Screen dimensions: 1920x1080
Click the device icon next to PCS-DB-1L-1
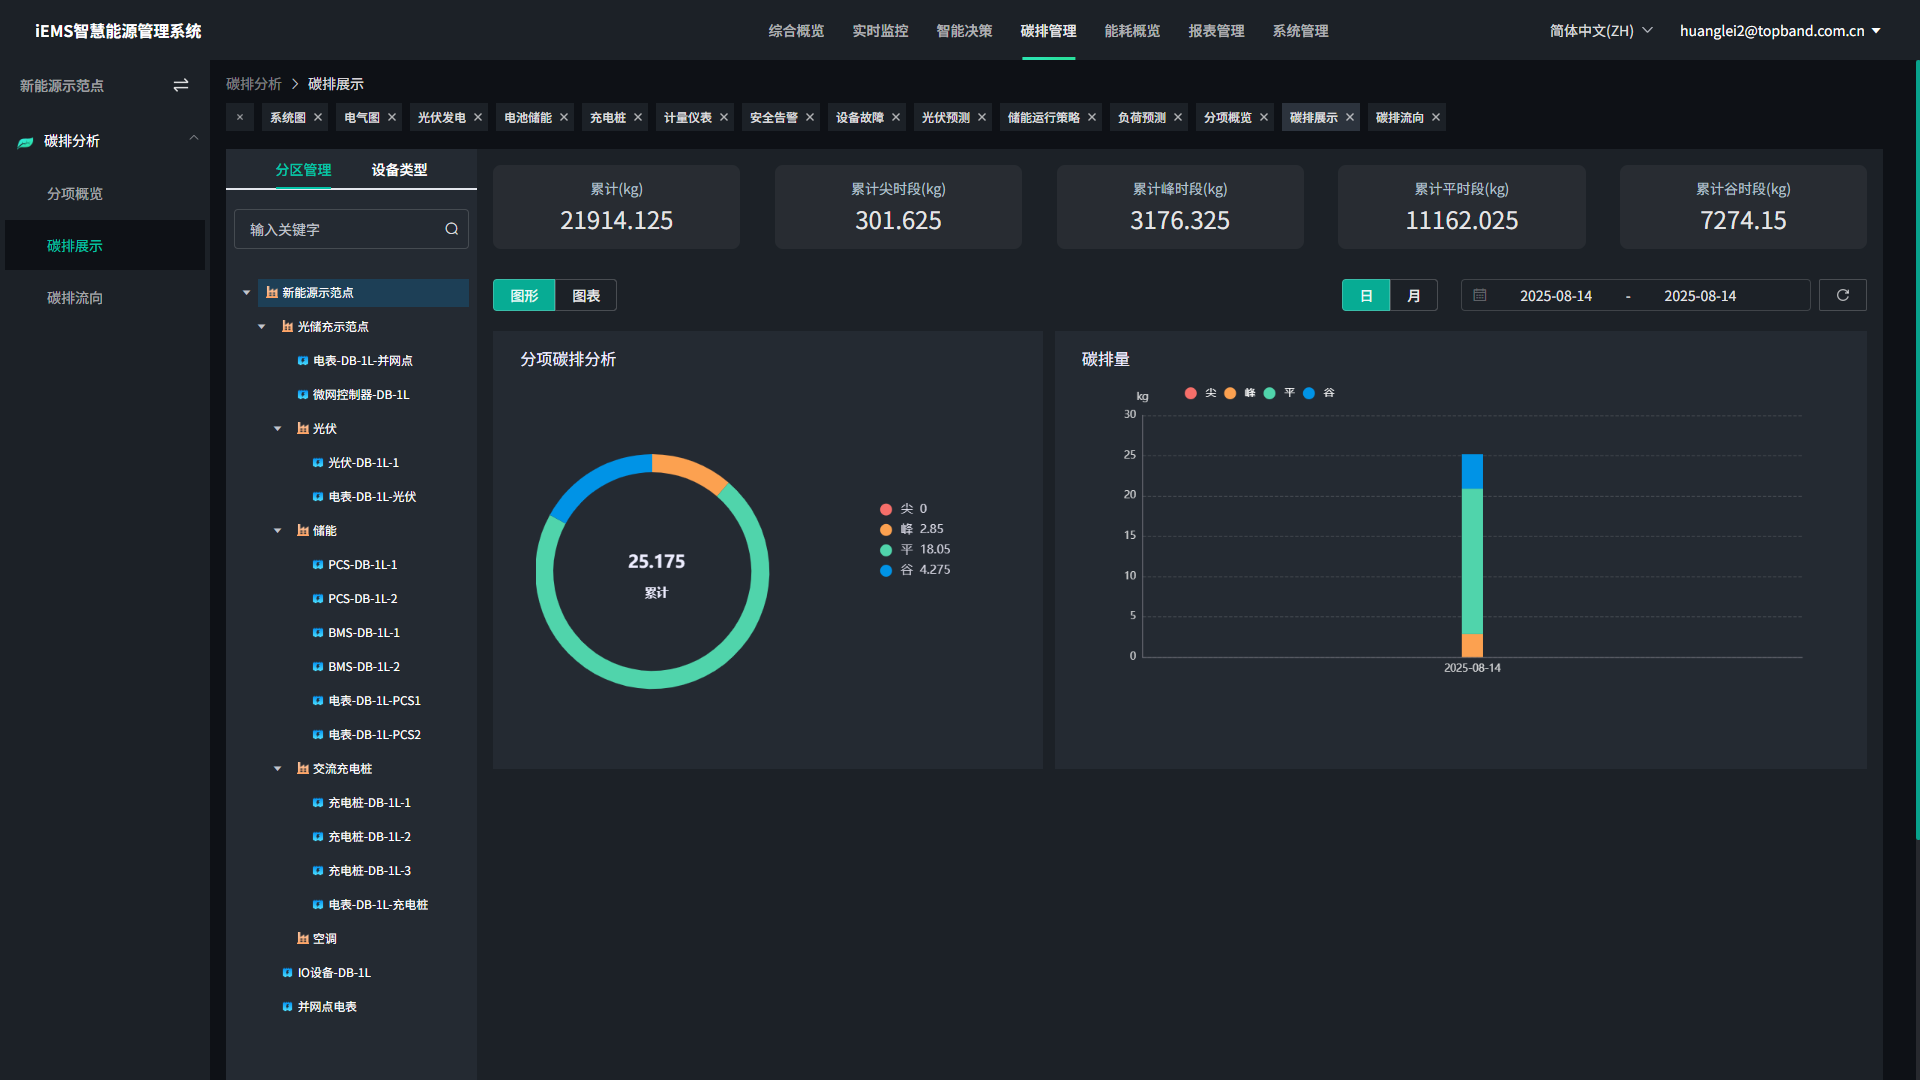coord(317,564)
